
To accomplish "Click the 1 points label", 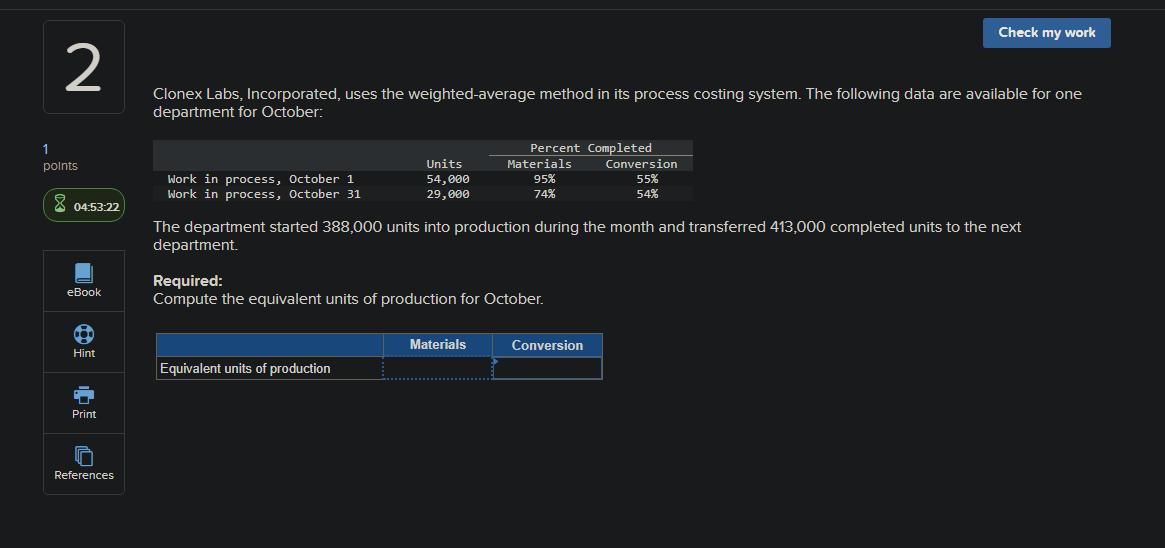I will (x=60, y=157).
